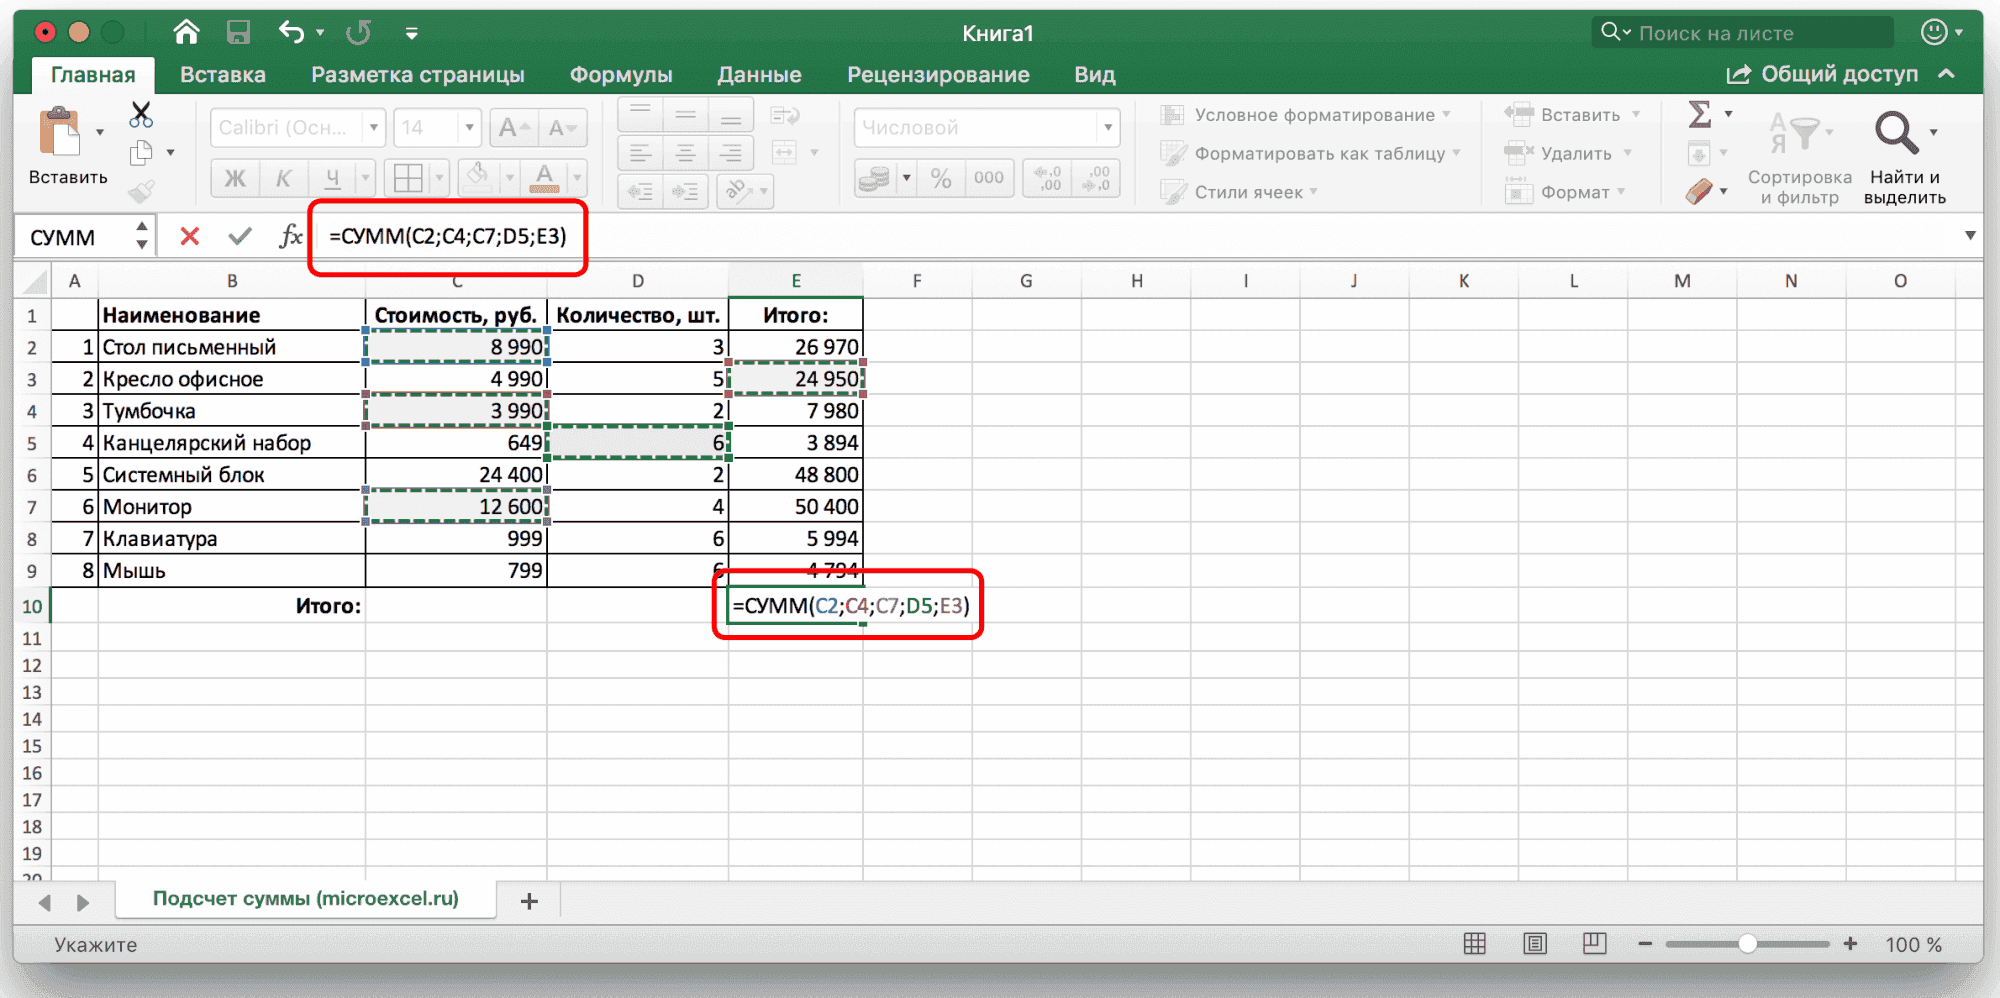Viewport: 2000px width, 998px height.
Task: Toggle page break preview view
Action: coord(1594,944)
